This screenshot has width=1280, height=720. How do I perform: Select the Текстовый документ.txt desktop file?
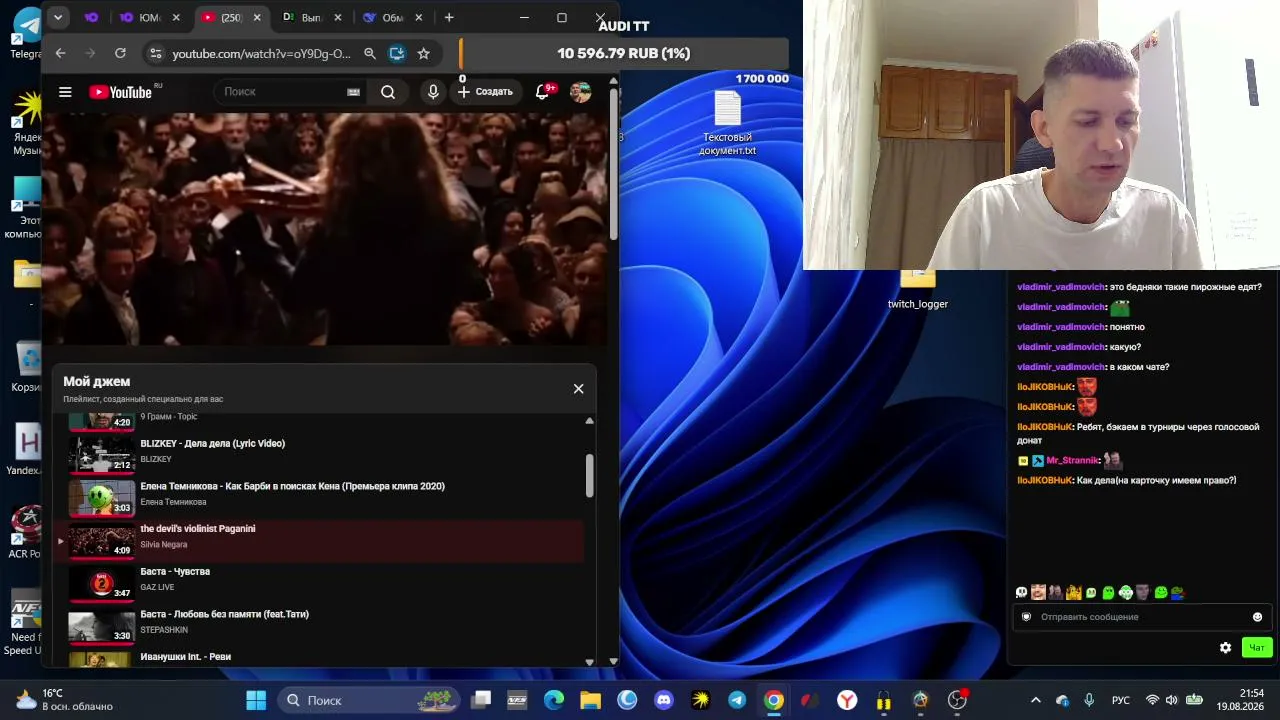727,124
